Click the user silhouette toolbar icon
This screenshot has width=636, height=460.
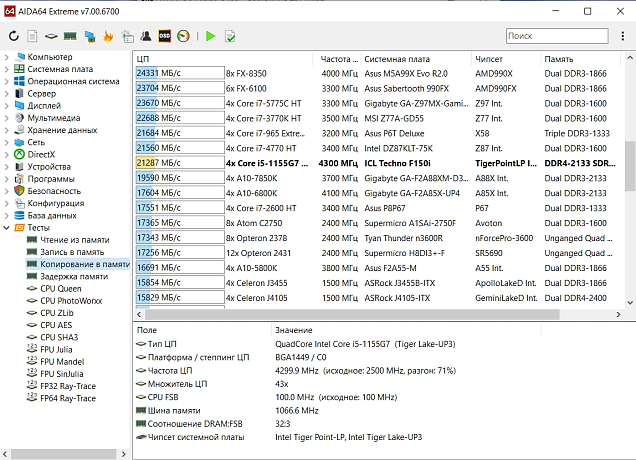pyautogui.click(x=144, y=36)
